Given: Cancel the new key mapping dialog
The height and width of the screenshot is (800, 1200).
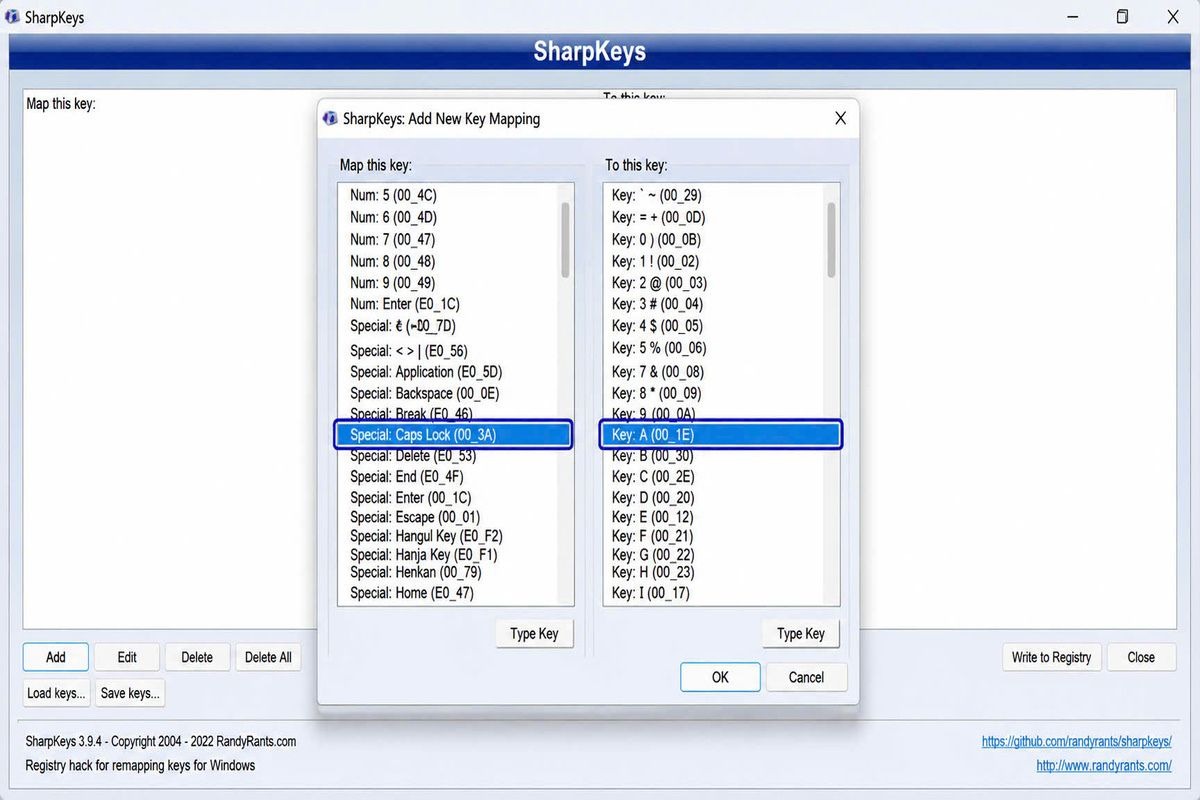Looking at the screenshot, I should pyautogui.click(x=806, y=677).
